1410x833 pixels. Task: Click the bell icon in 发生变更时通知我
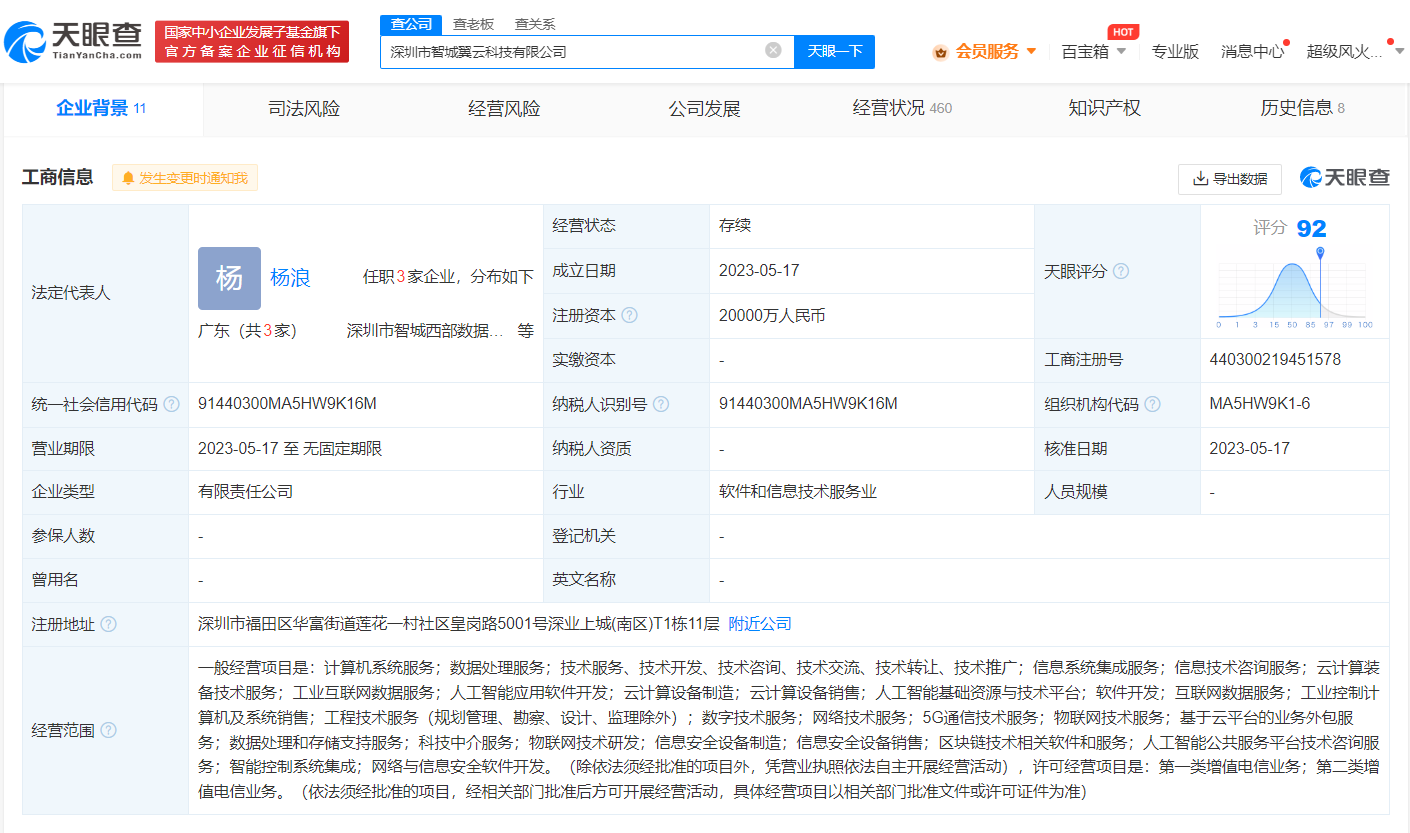click(128, 178)
